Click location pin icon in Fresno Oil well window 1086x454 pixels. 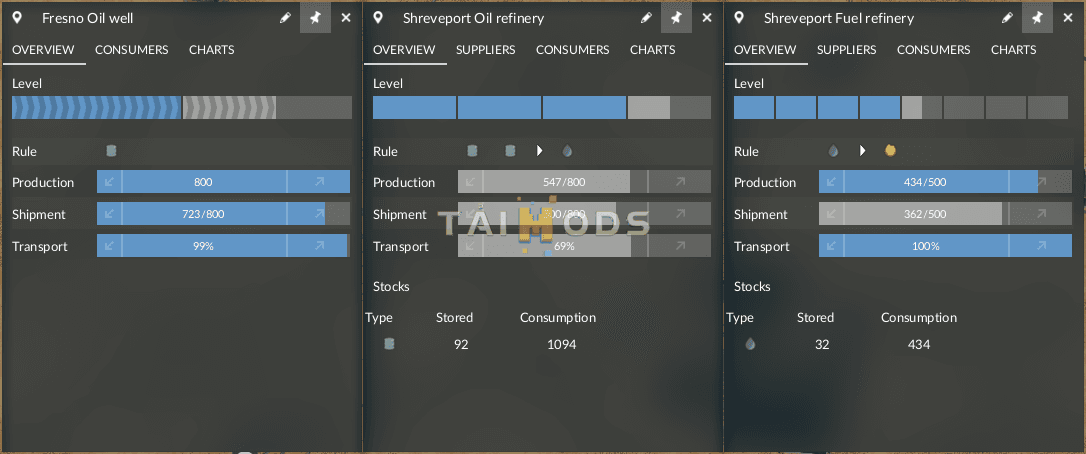[17, 18]
